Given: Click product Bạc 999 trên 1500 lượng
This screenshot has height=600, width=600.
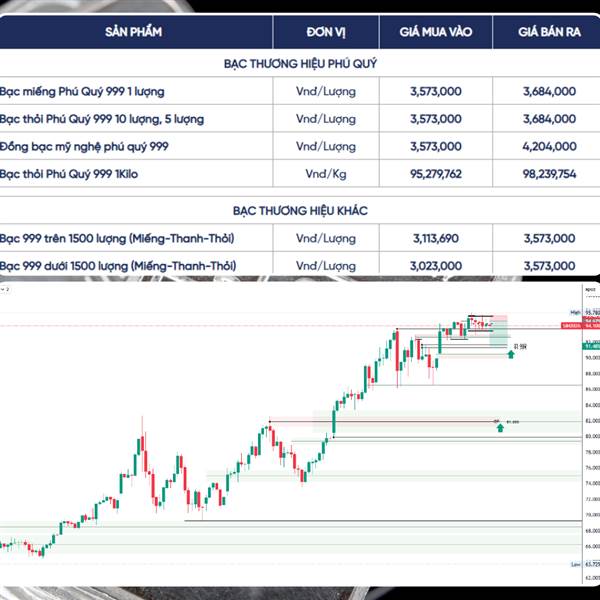Looking at the screenshot, I should (x=117, y=238).
